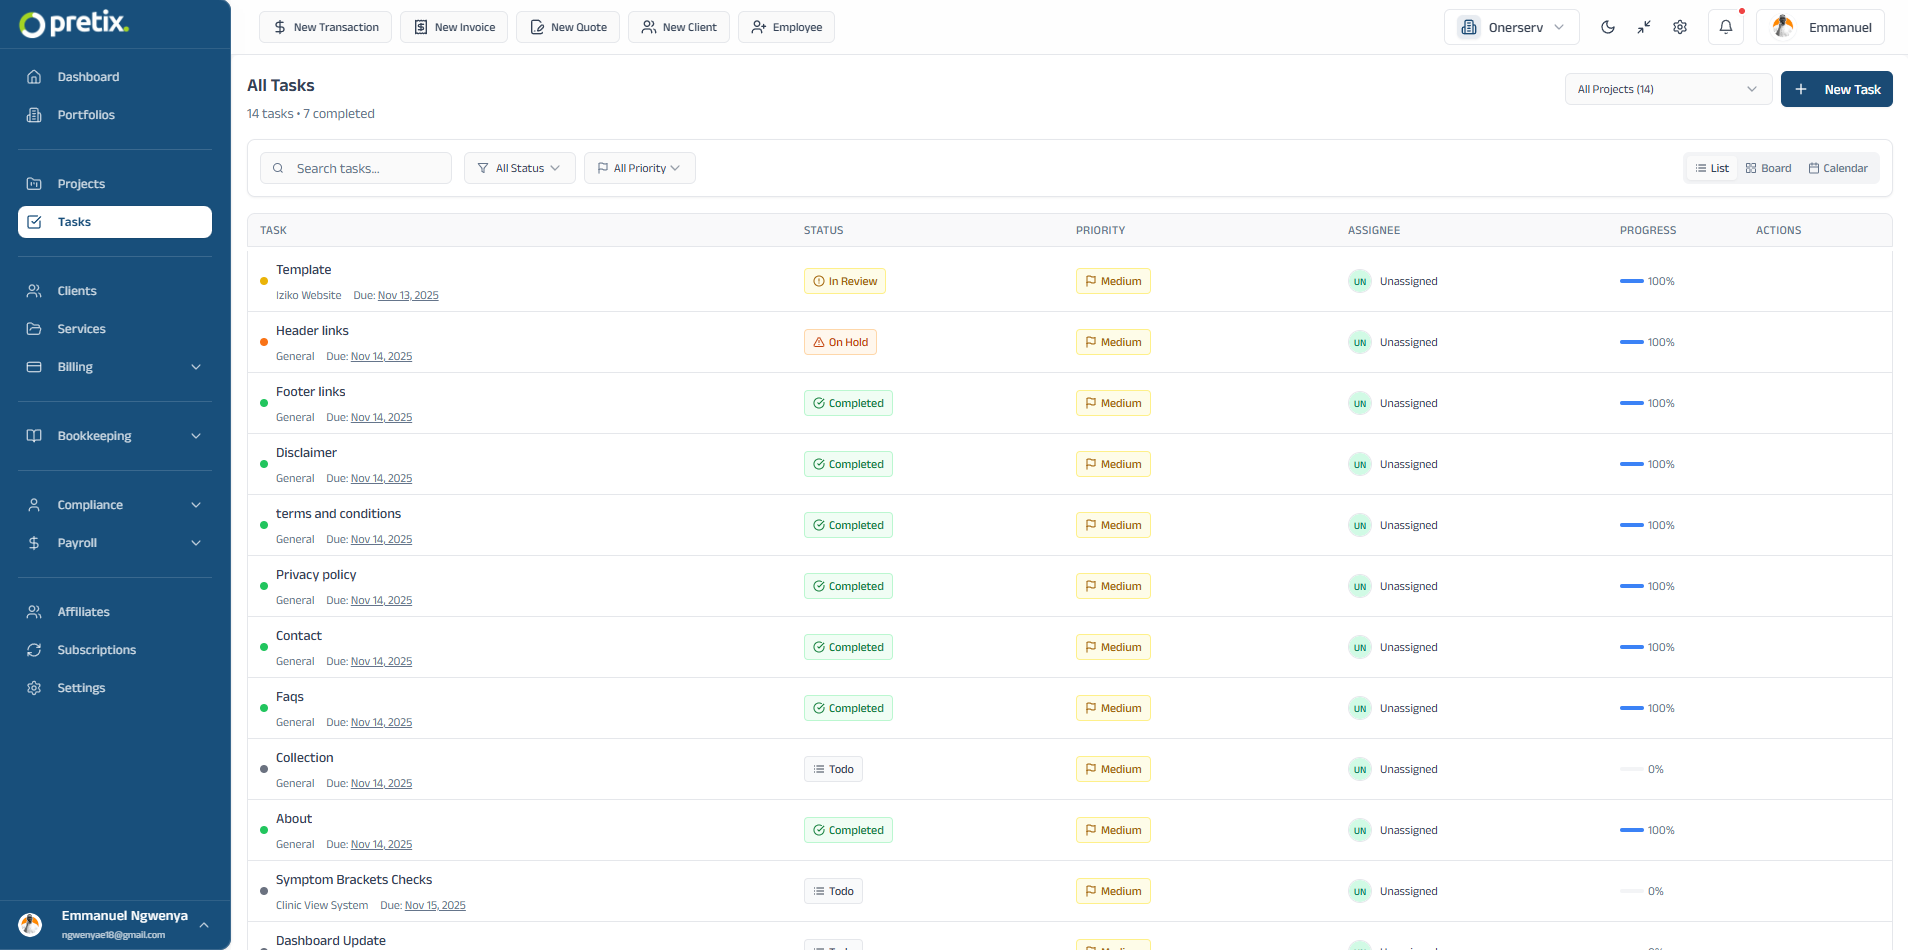Open Dashboard from the sidebar

[88, 77]
